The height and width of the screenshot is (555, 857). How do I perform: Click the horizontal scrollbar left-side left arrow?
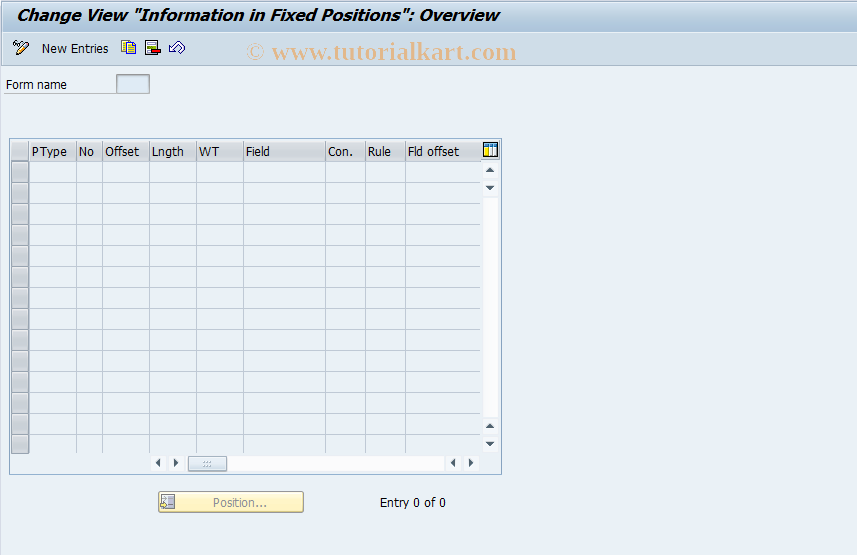(x=158, y=463)
